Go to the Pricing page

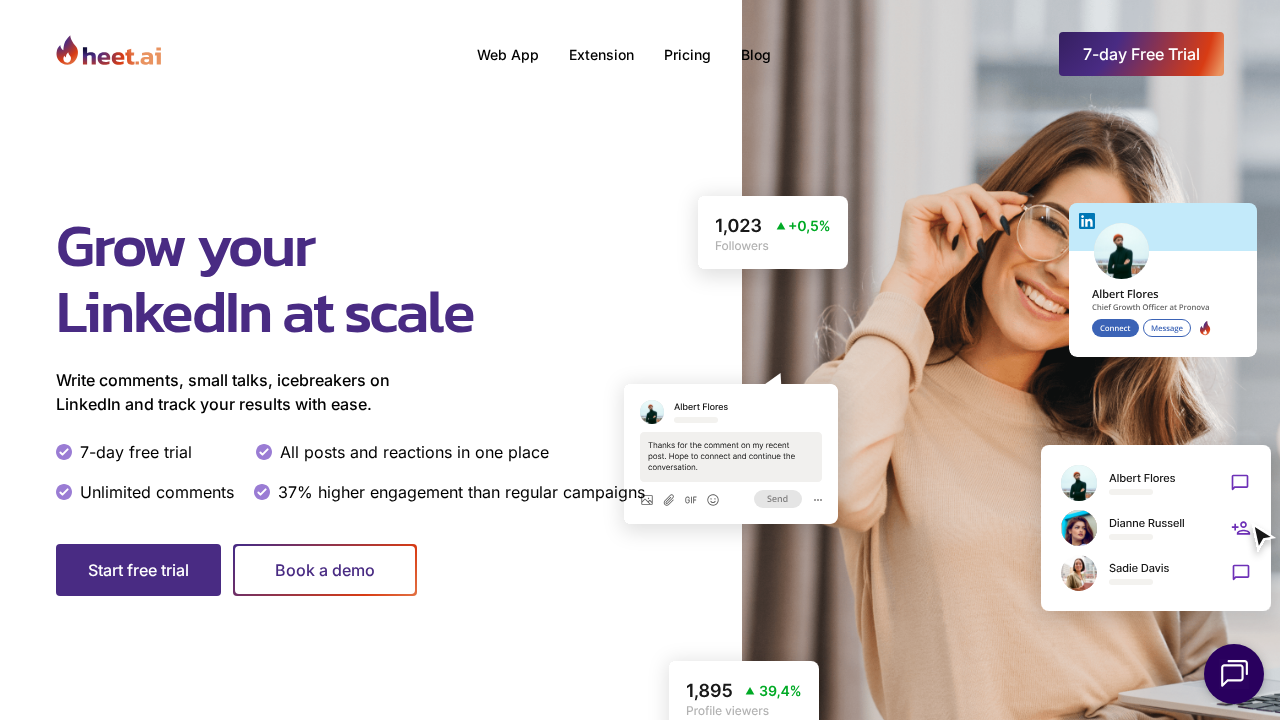pyautogui.click(x=687, y=55)
